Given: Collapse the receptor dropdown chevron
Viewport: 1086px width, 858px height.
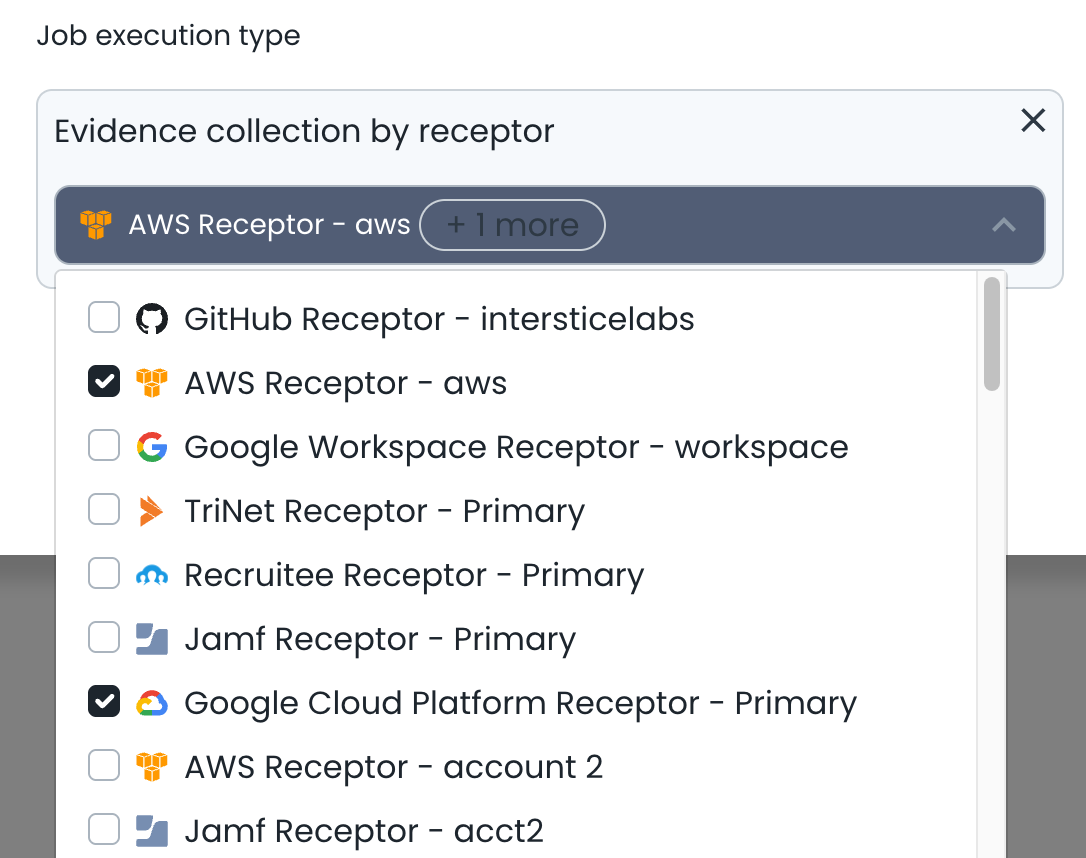Looking at the screenshot, I should tap(1003, 225).
